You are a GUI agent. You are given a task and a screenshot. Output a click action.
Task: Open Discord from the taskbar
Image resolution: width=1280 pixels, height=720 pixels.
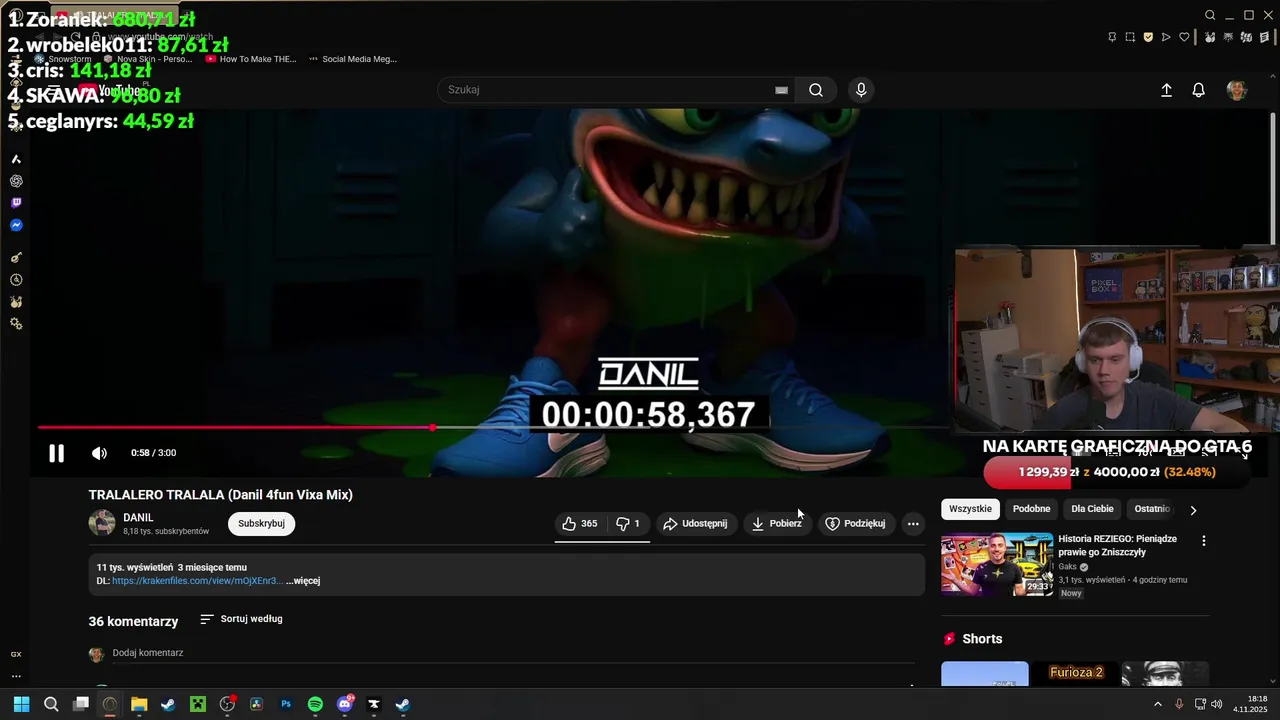pos(345,704)
